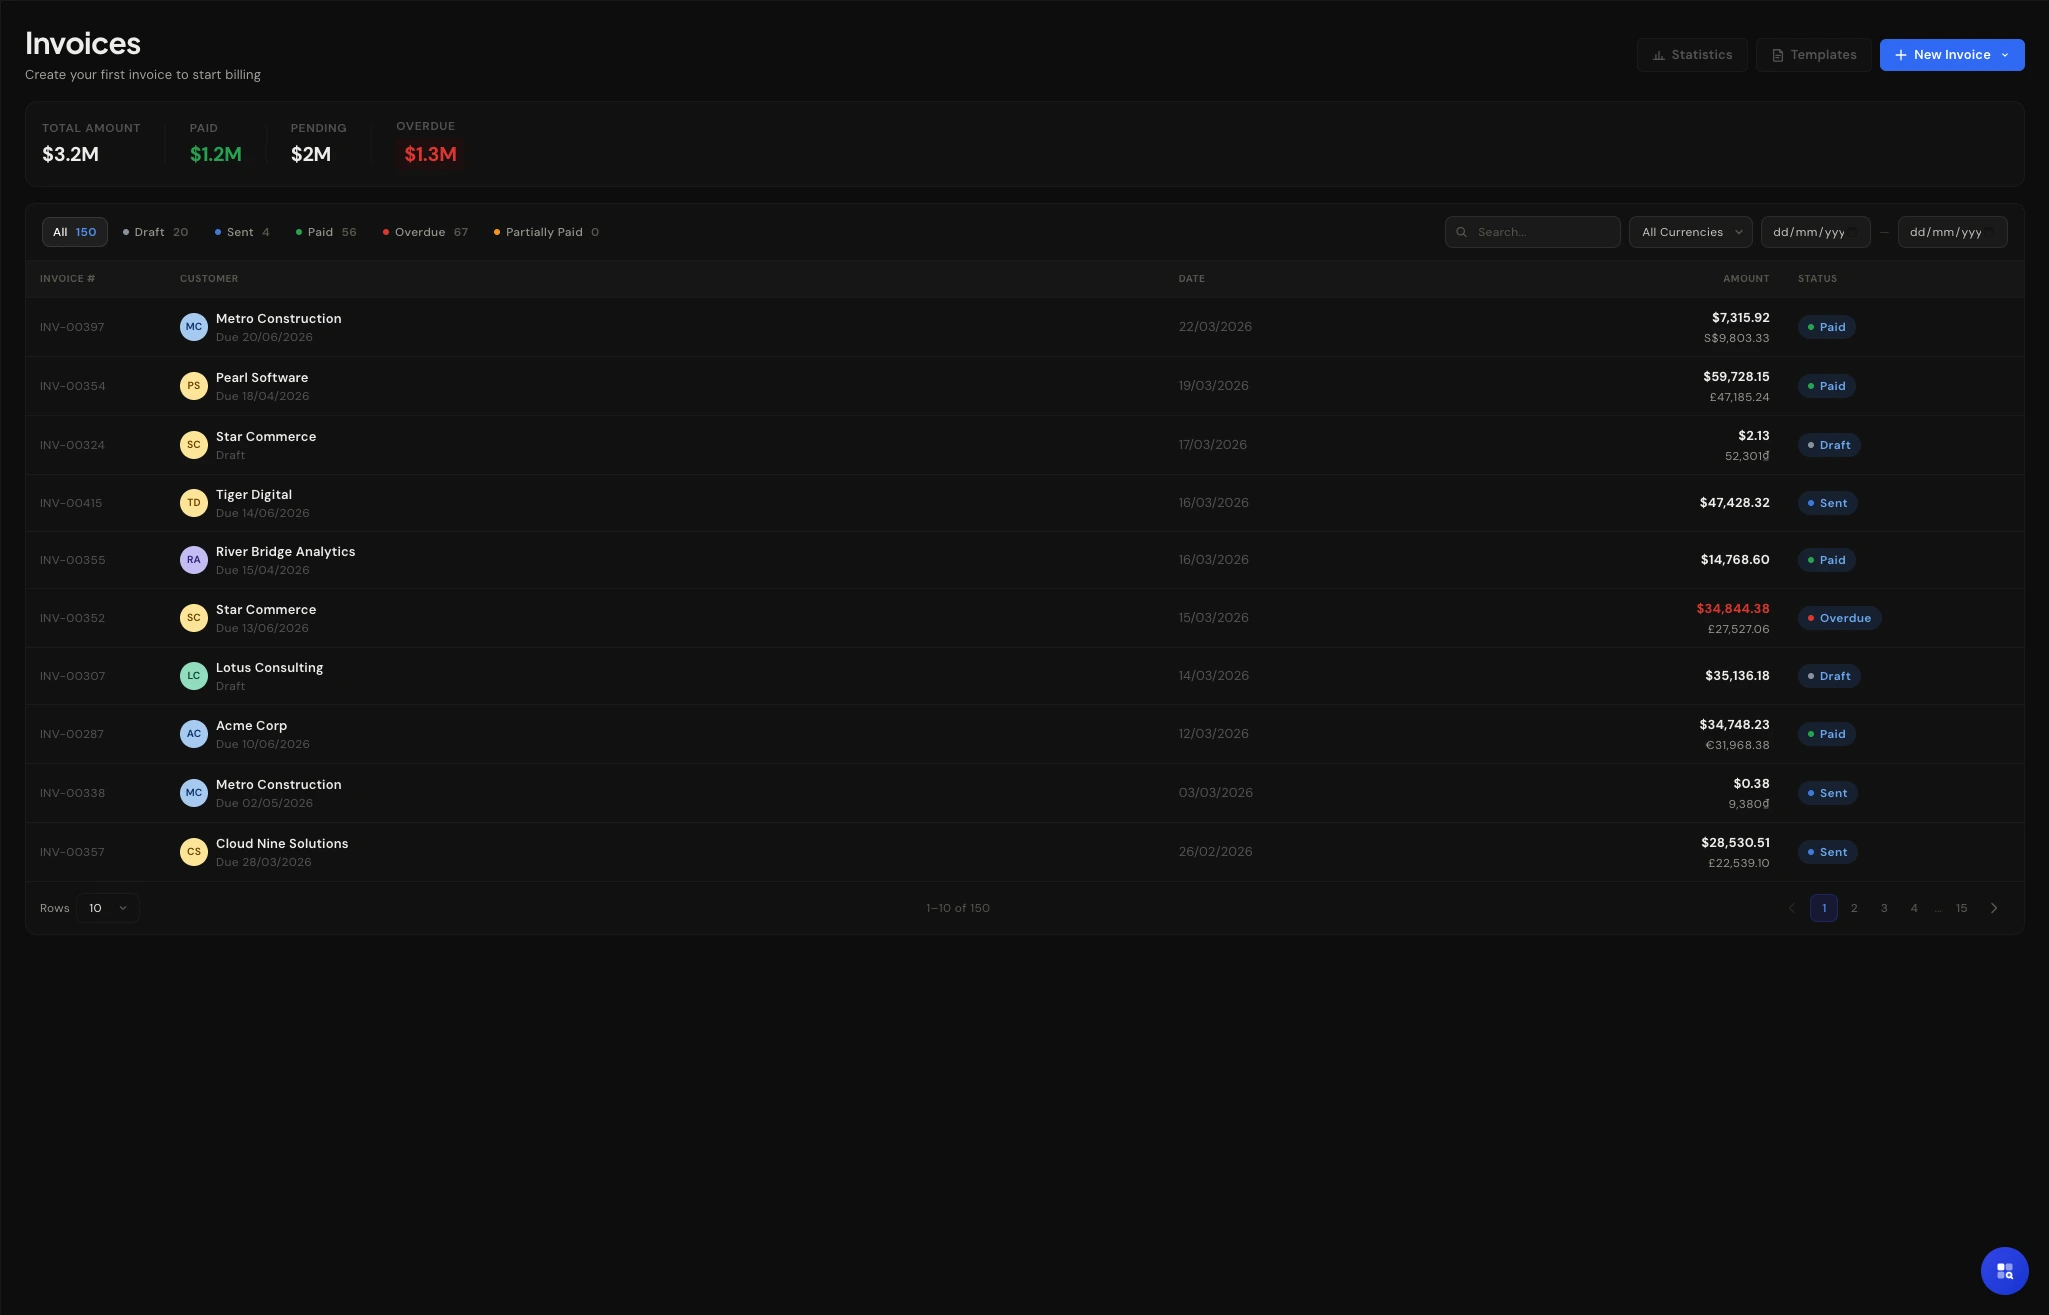The height and width of the screenshot is (1315, 2049).
Task: Click the River Bridge Analytics RA avatar
Action: pyautogui.click(x=193, y=560)
